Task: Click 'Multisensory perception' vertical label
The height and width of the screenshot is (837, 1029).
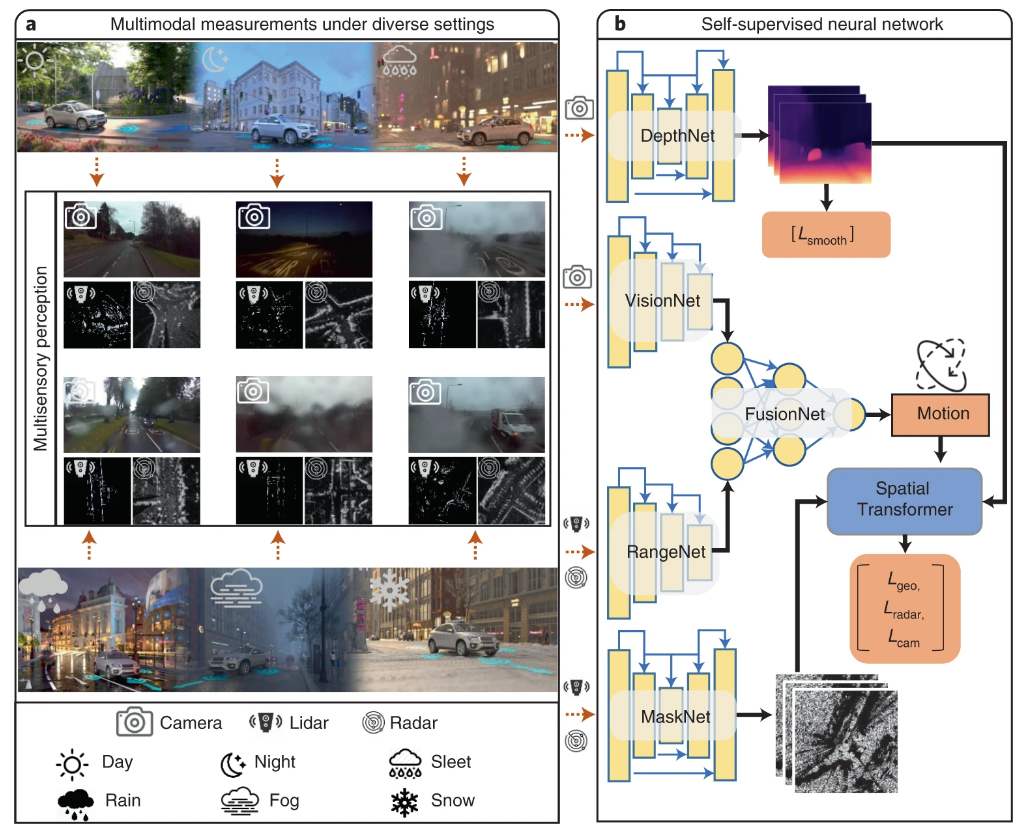Action: point(41,358)
